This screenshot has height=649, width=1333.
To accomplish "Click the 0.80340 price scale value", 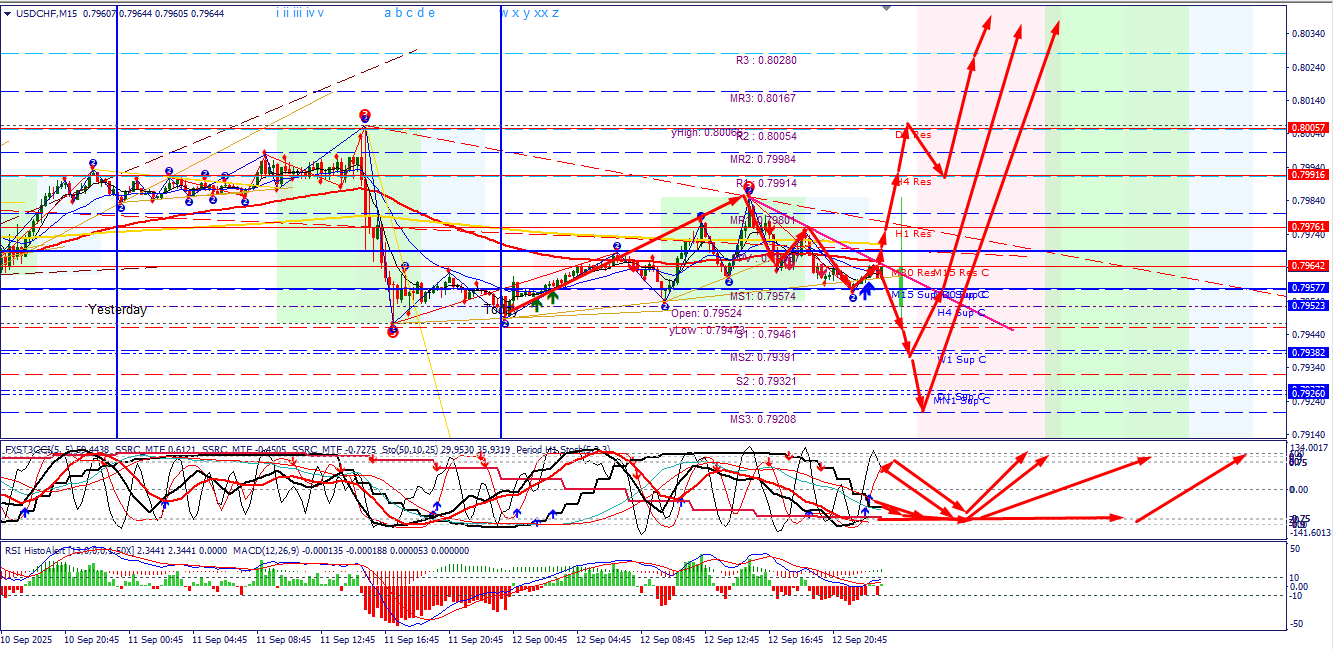I will coord(1310,34).
